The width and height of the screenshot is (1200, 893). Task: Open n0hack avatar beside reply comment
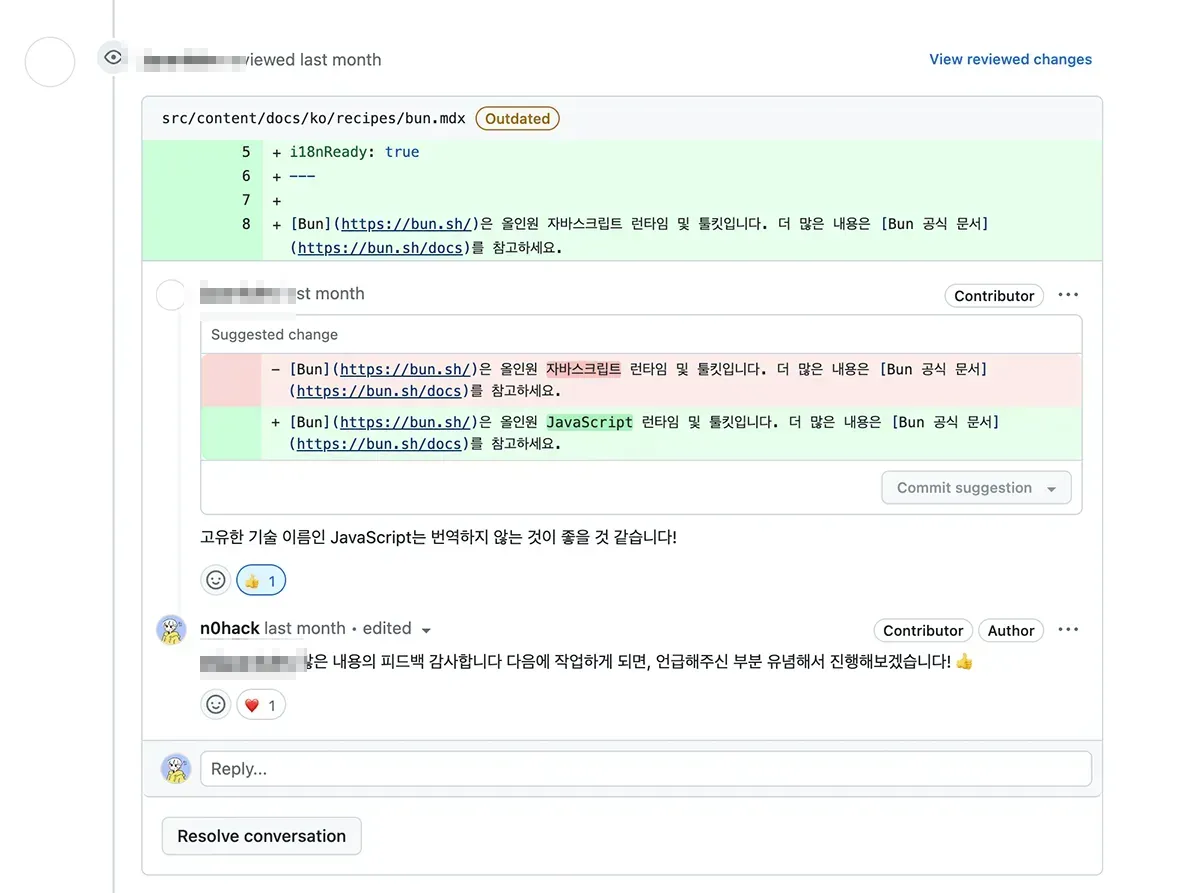coord(172,630)
